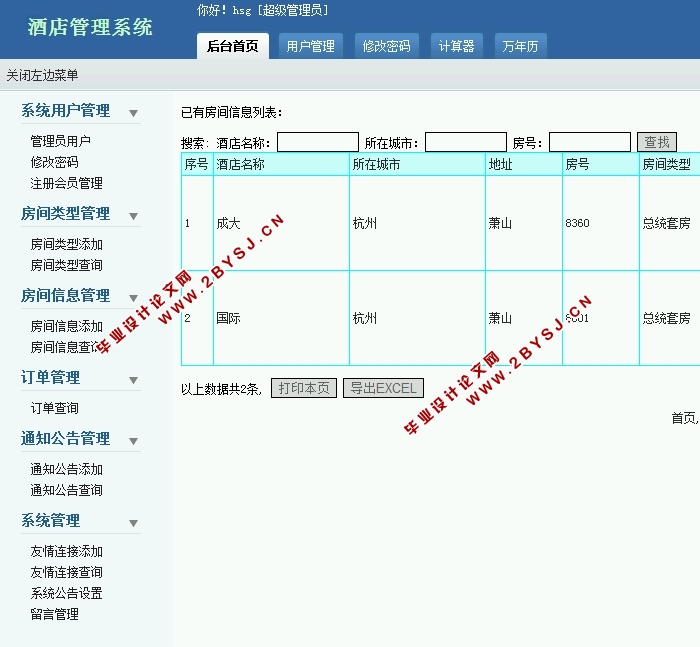Open 系统公告设置 page
700x647 pixels.
[67, 593]
